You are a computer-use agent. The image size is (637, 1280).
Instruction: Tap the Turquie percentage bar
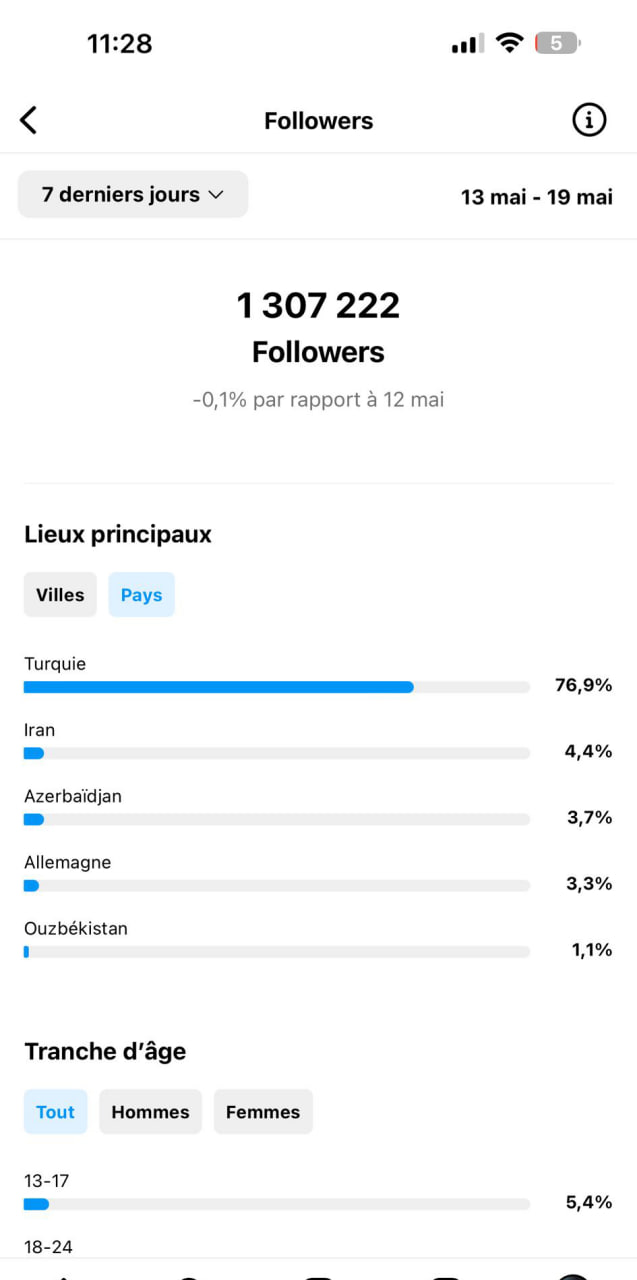click(x=277, y=687)
